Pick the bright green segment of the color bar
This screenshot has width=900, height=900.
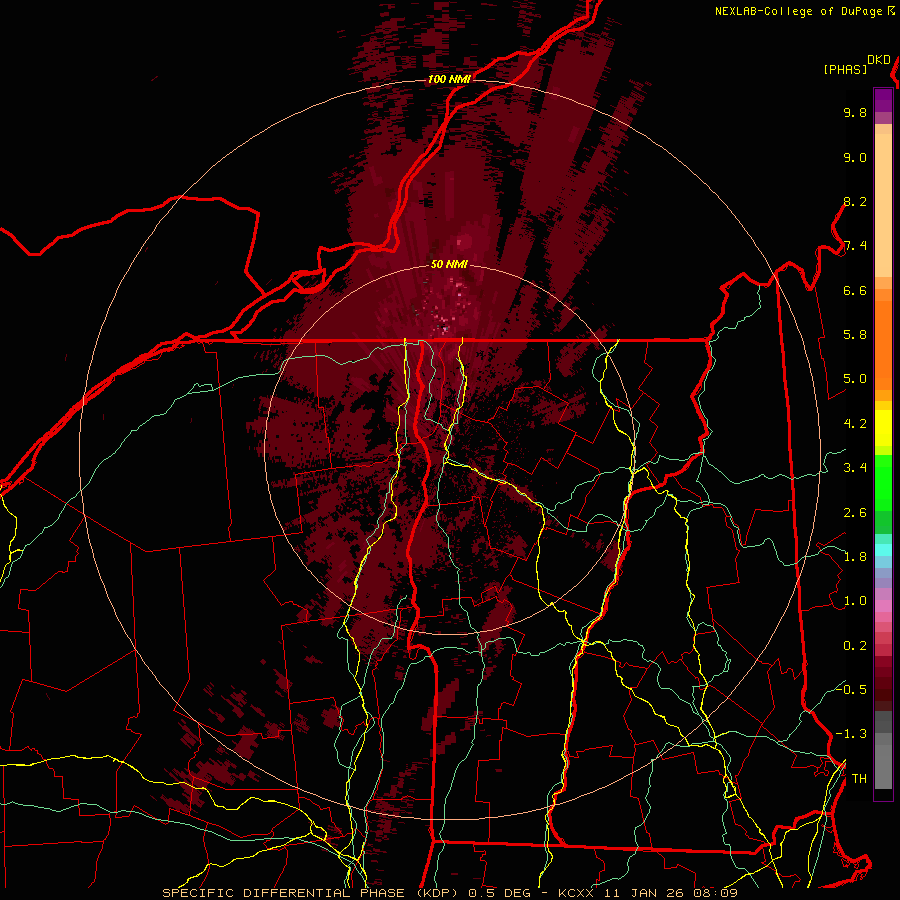tap(883, 482)
